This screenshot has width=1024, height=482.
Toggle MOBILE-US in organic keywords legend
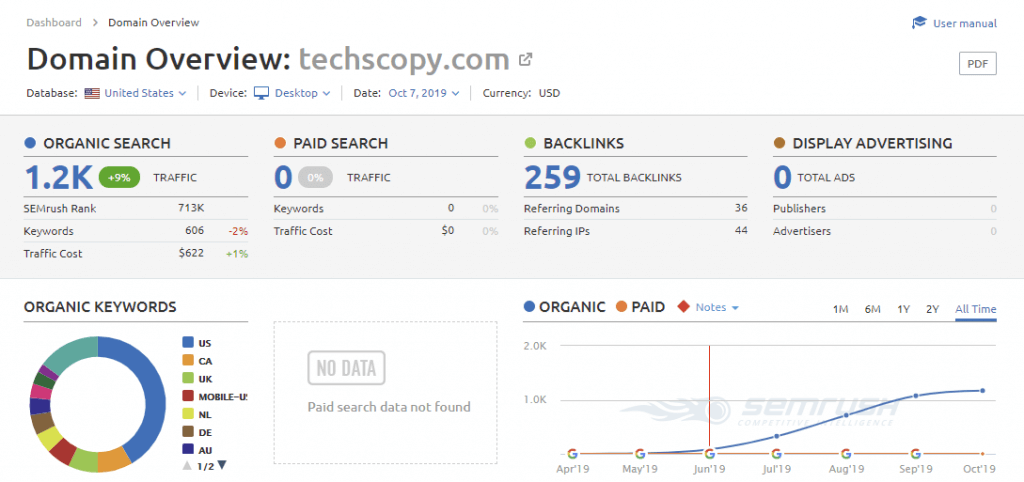pyautogui.click(x=215, y=396)
